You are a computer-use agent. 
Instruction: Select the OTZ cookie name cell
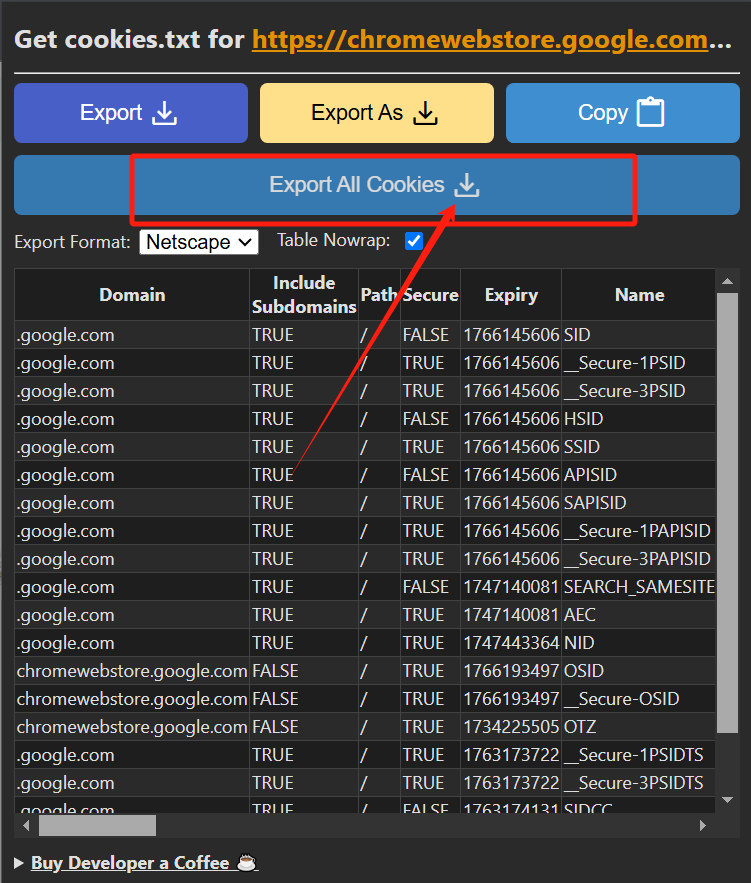tap(639, 727)
